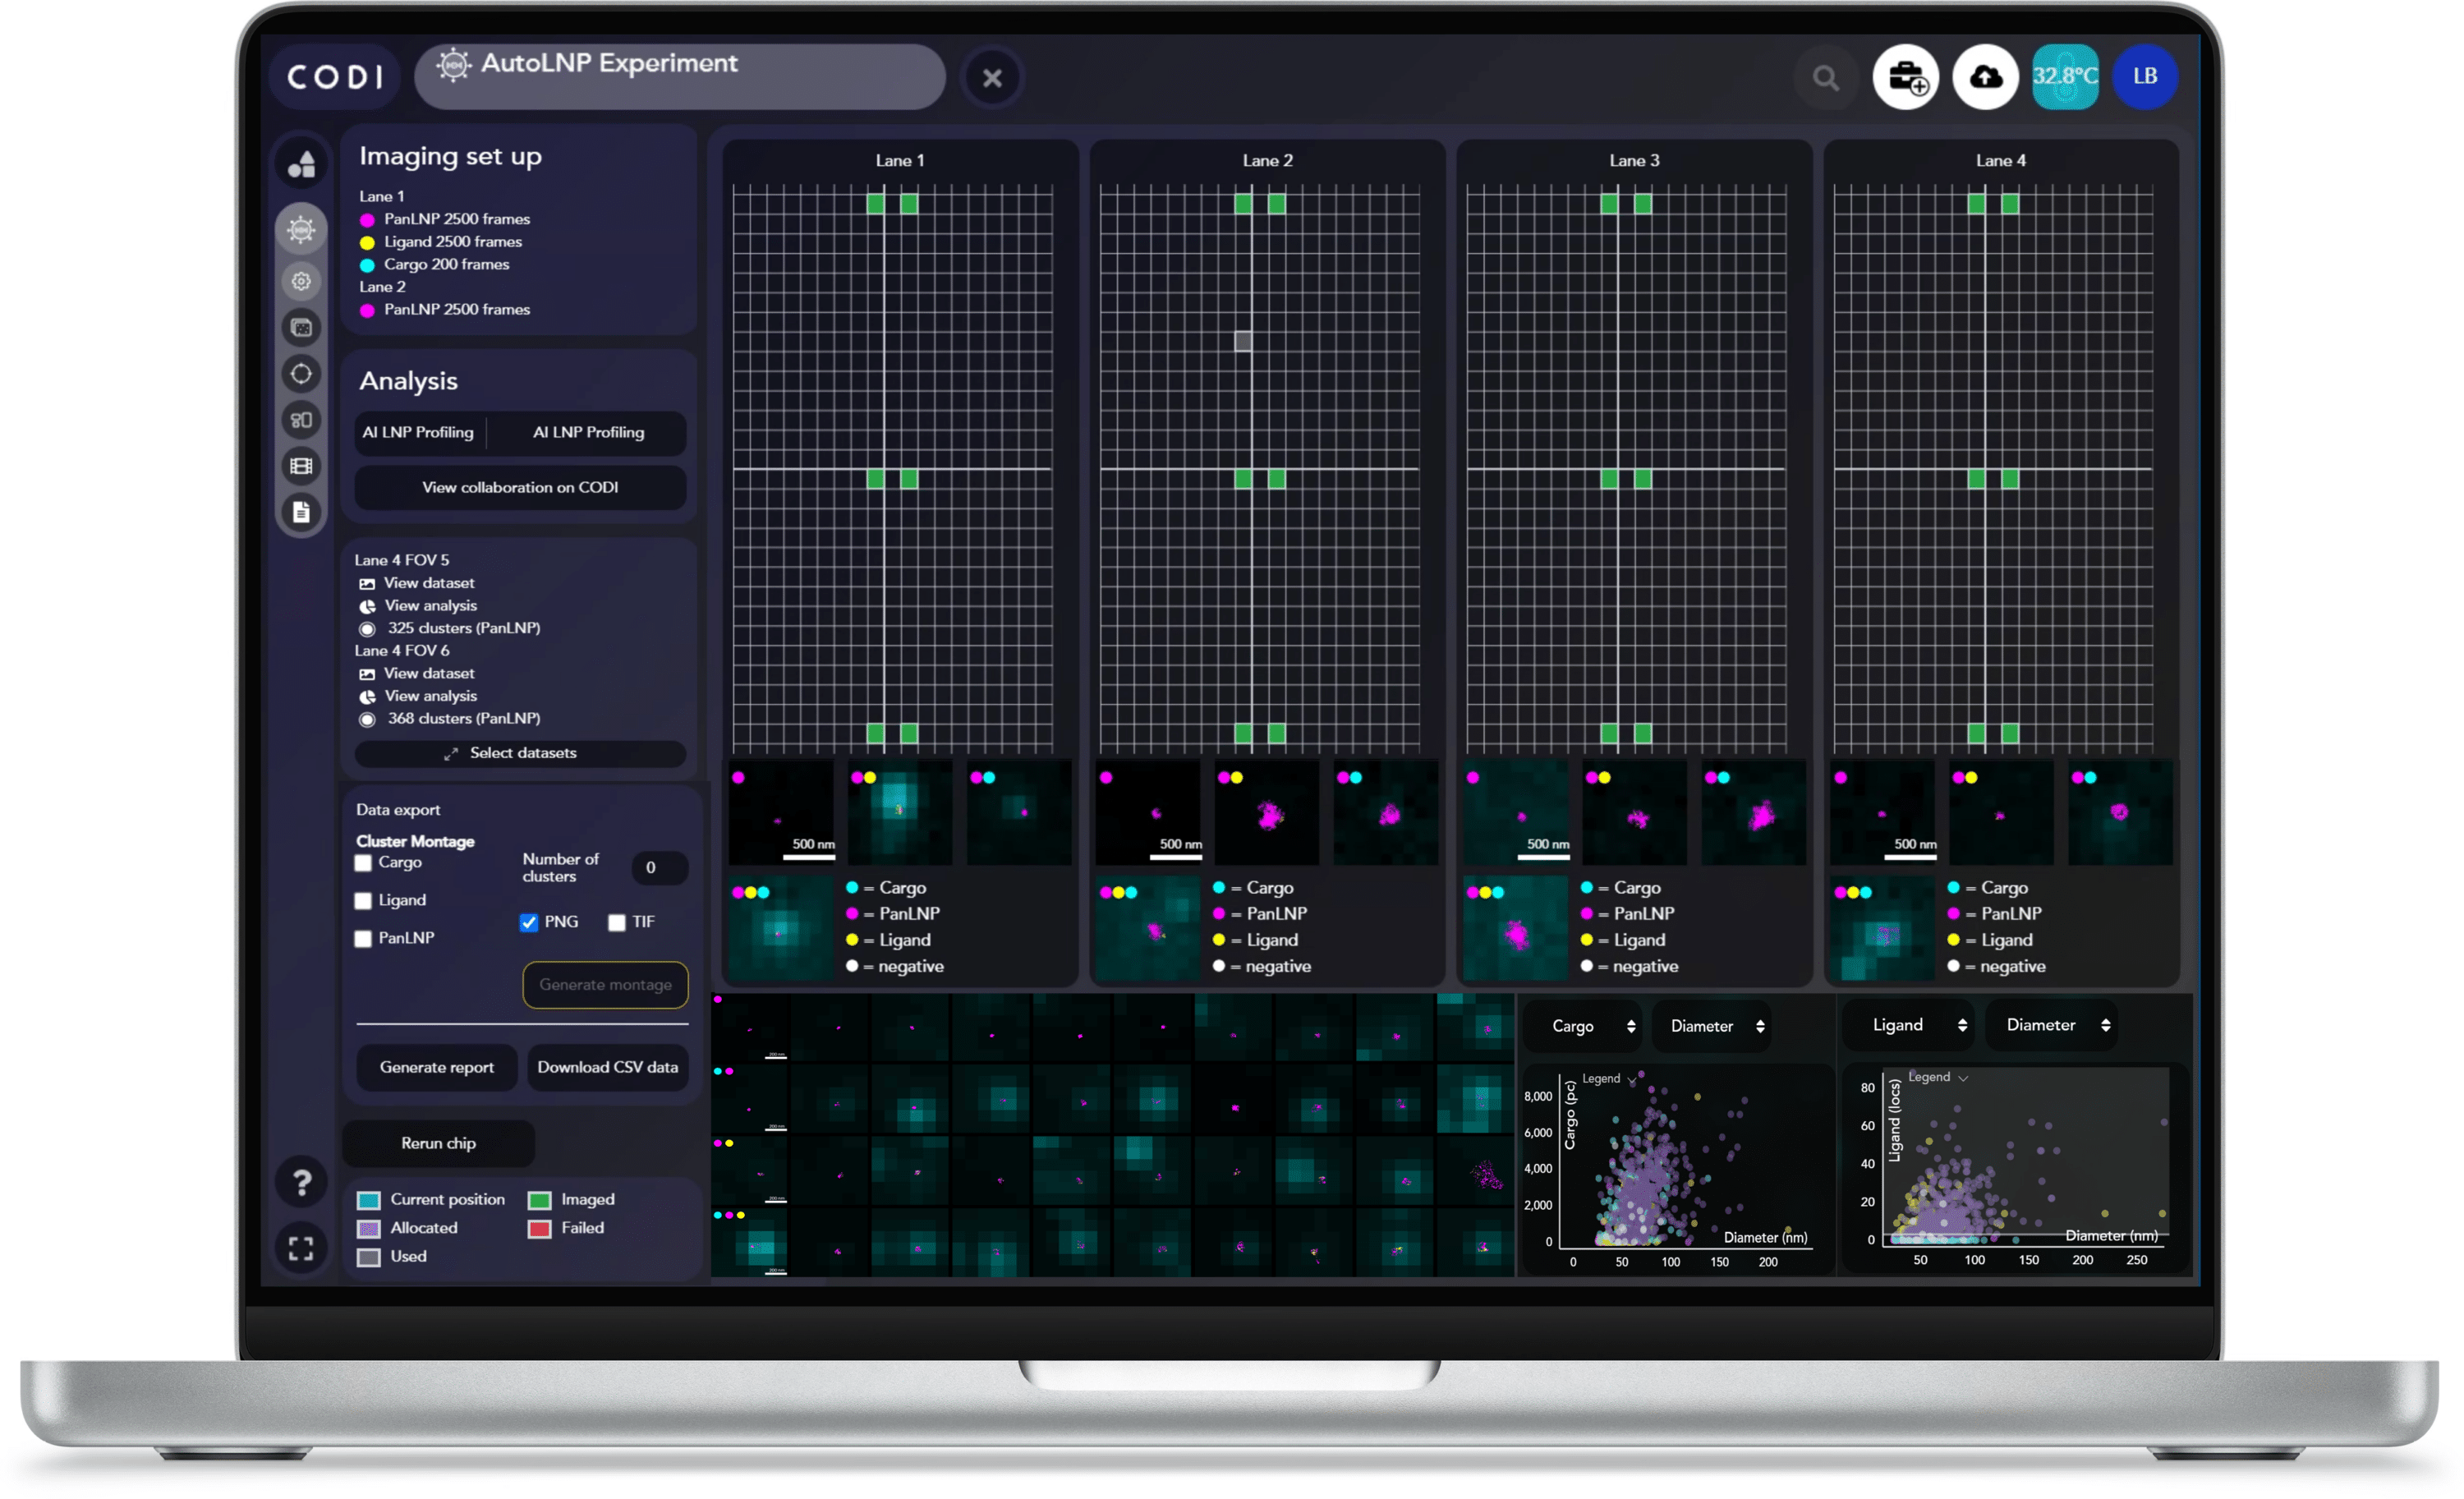Click the document report icon in the sidebar
This screenshot has height=1499, width=2464.
click(301, 513)
